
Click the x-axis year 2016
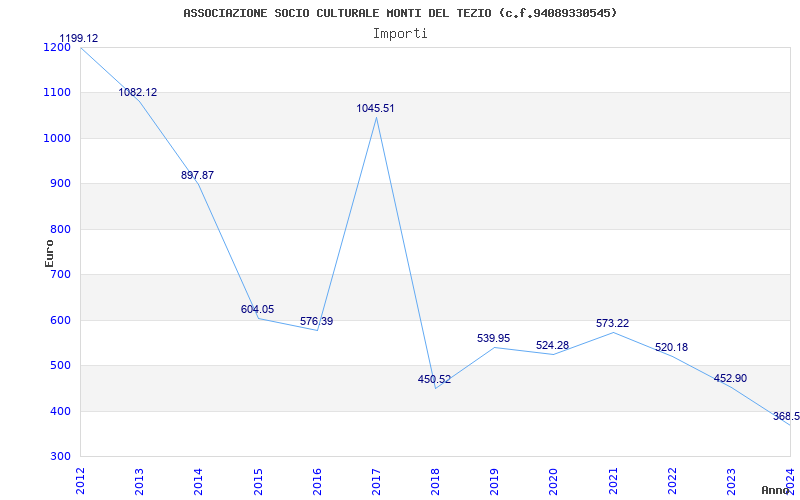pos(317,481)
